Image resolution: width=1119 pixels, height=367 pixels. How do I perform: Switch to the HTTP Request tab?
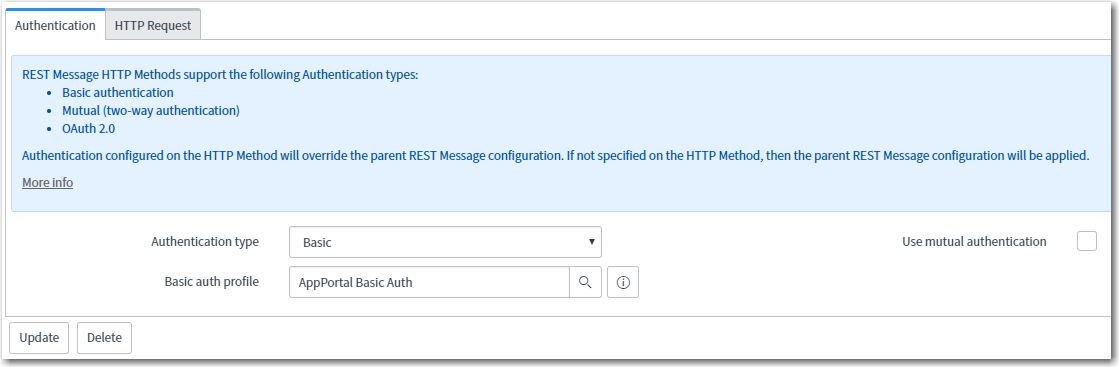(x=153, y=25)
